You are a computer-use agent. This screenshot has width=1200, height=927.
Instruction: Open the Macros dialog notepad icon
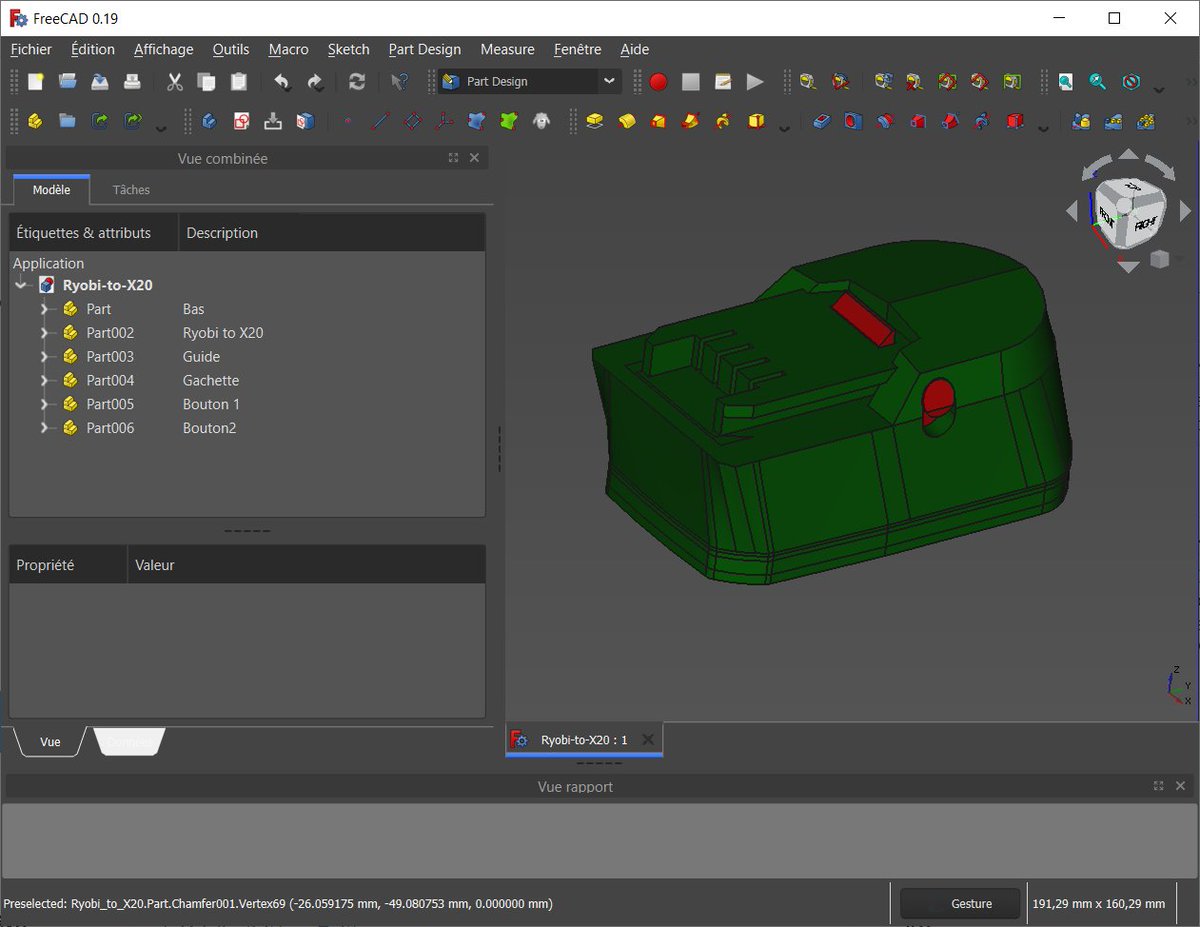(723, 82)
